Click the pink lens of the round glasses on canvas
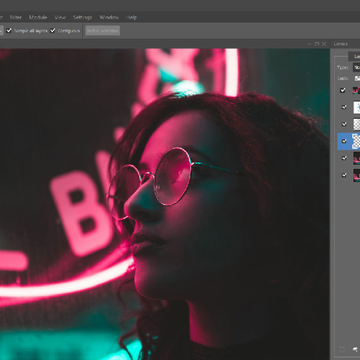This screenshot has width=360, height=360. [172, 176]
